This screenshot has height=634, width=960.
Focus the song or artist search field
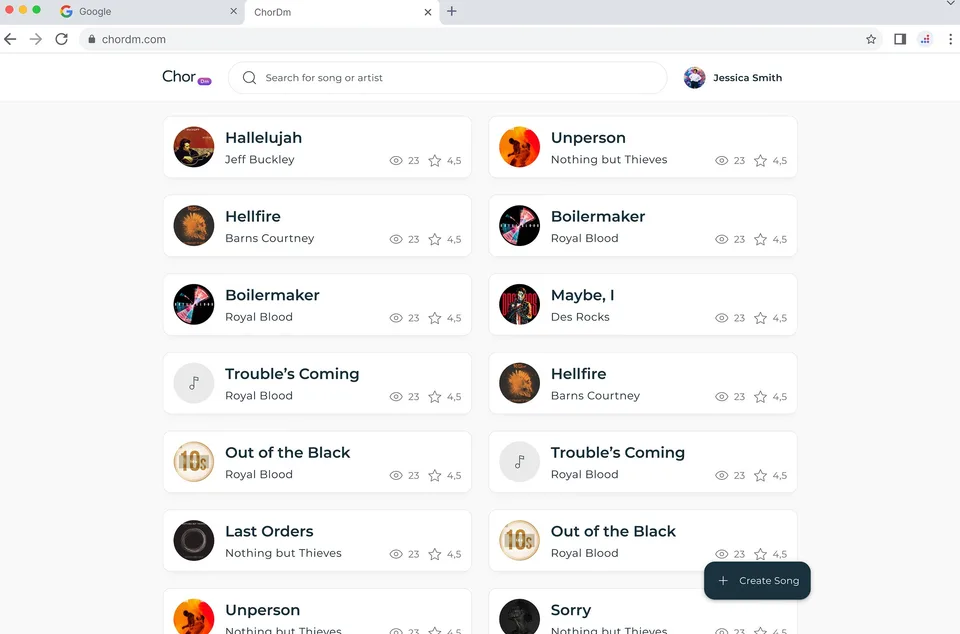click(x=448, y=78)
